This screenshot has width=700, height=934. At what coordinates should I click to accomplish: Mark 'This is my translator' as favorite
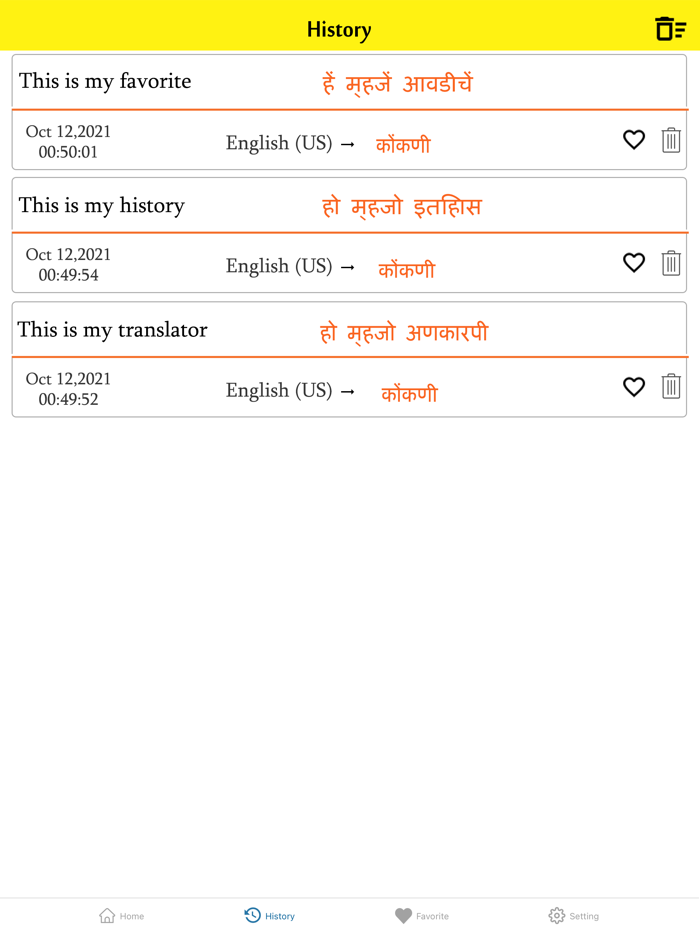tap(634, 387)
